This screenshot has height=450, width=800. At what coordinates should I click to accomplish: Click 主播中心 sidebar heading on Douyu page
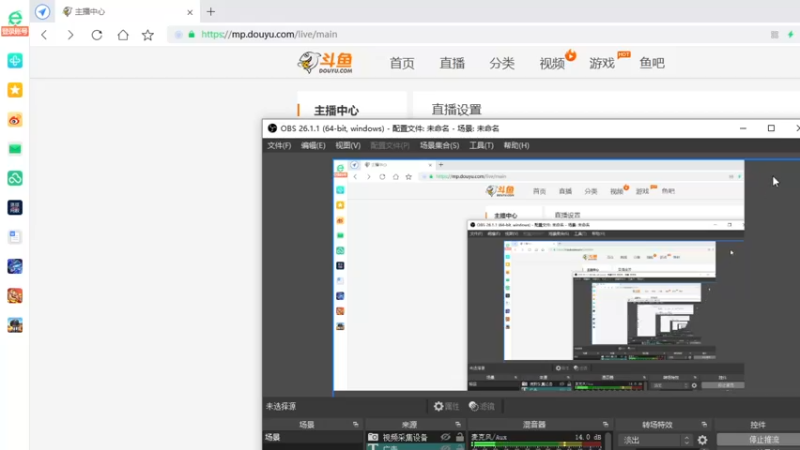click(336, 110)
